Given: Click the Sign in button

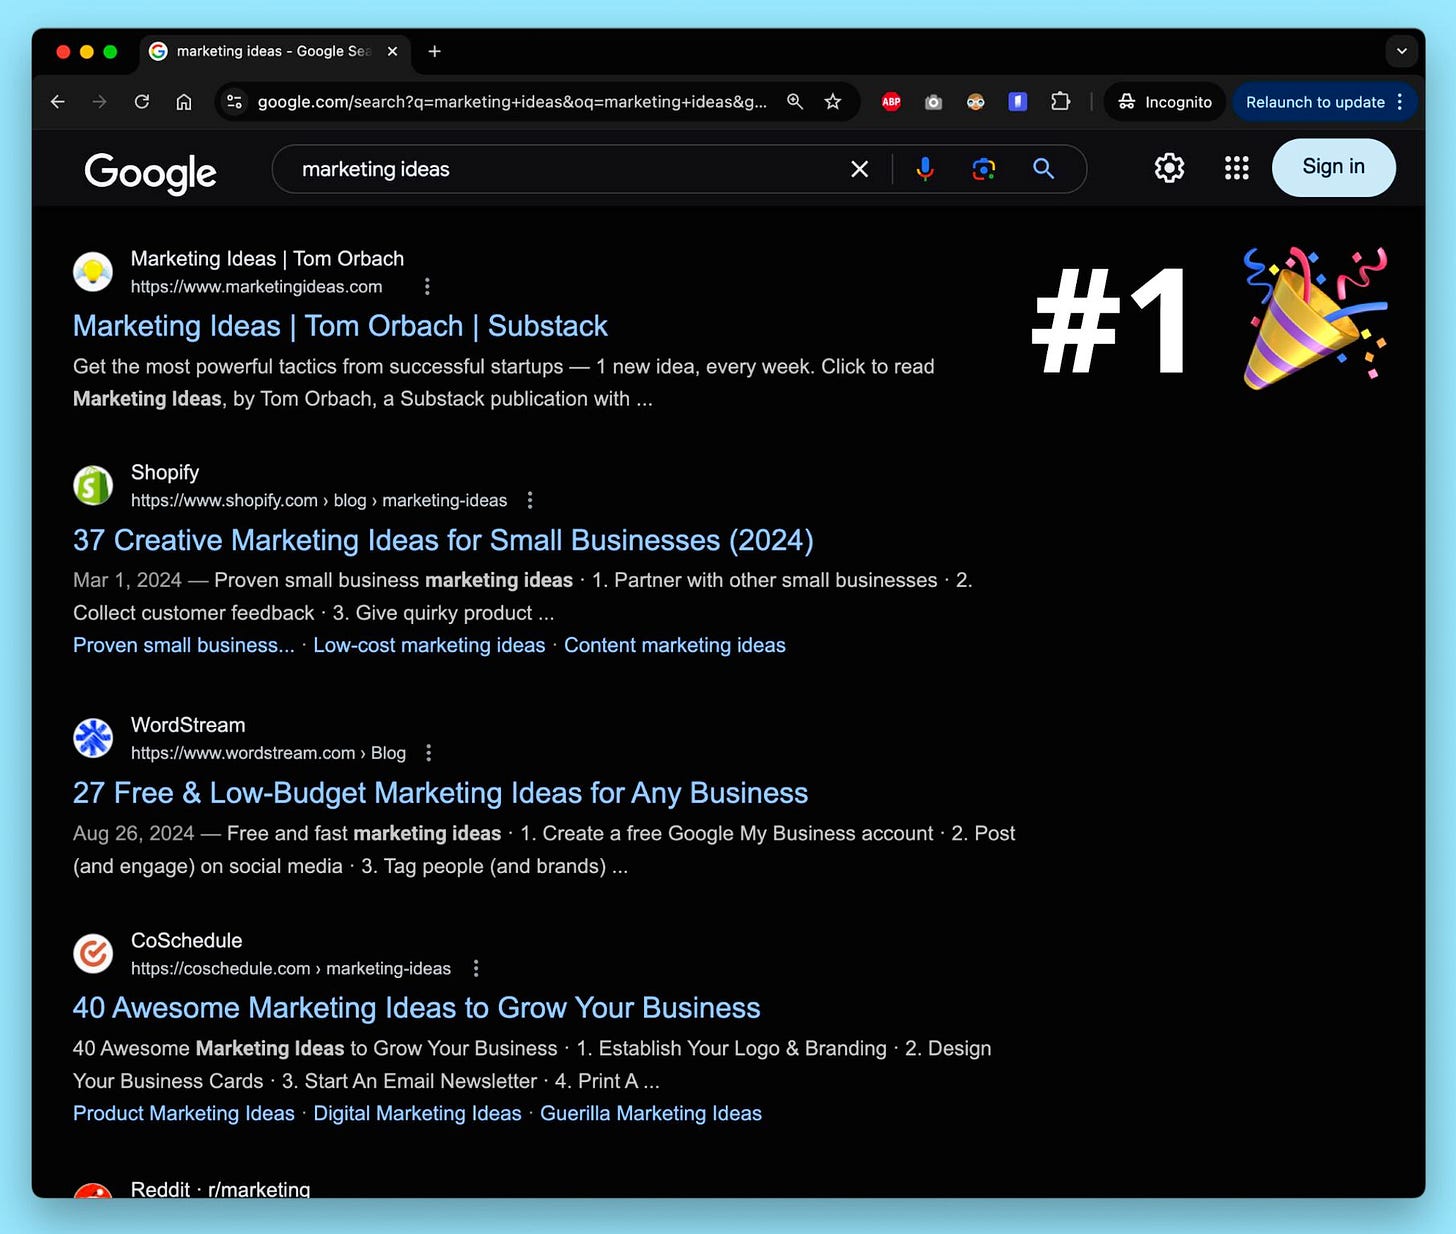Looking at the screenshot, I should click(x=1333, y=167).
